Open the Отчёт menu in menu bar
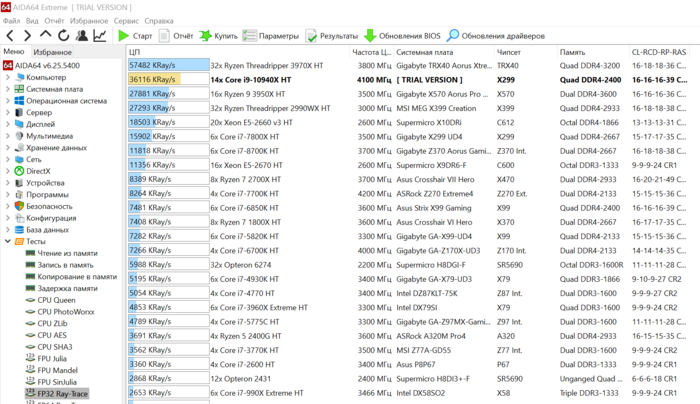The width and height of the screenshot is (700, 404). (x=54, y=21)
